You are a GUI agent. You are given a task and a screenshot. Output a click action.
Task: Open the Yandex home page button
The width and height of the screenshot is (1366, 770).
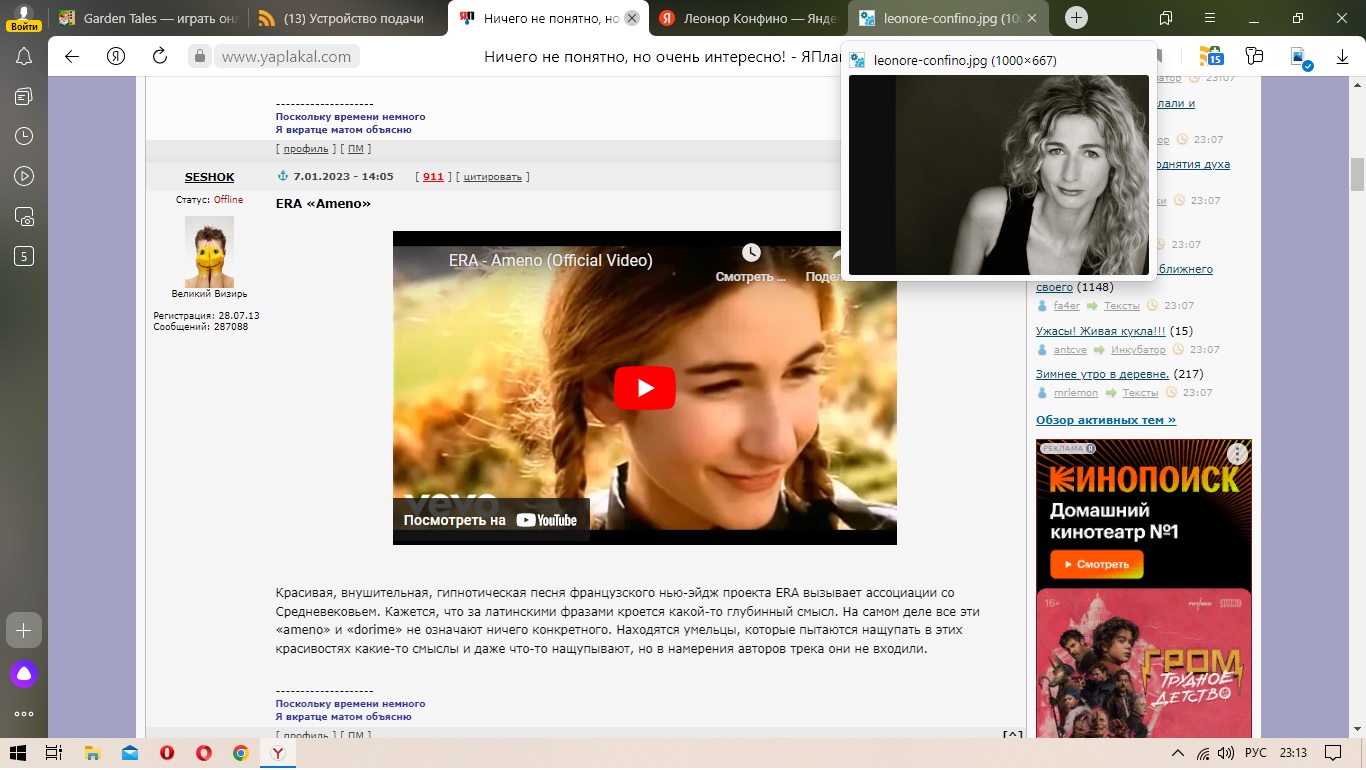pos(116,56)
